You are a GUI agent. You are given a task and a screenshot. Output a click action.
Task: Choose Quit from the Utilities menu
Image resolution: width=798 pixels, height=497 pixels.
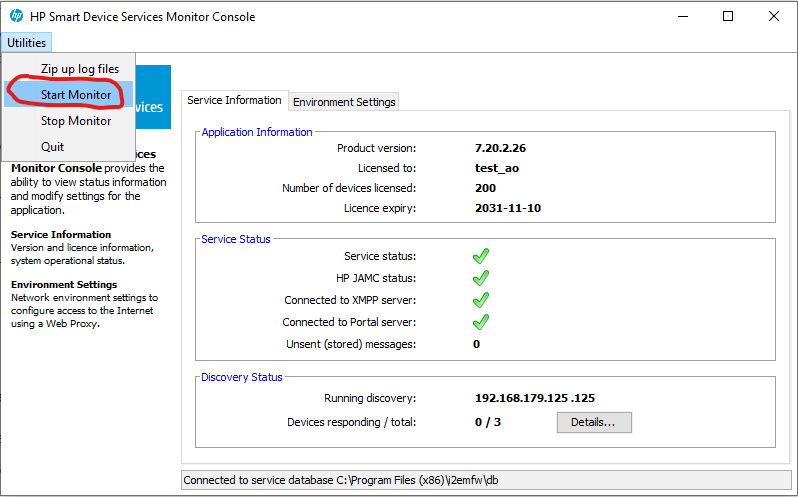click(52, 147)
